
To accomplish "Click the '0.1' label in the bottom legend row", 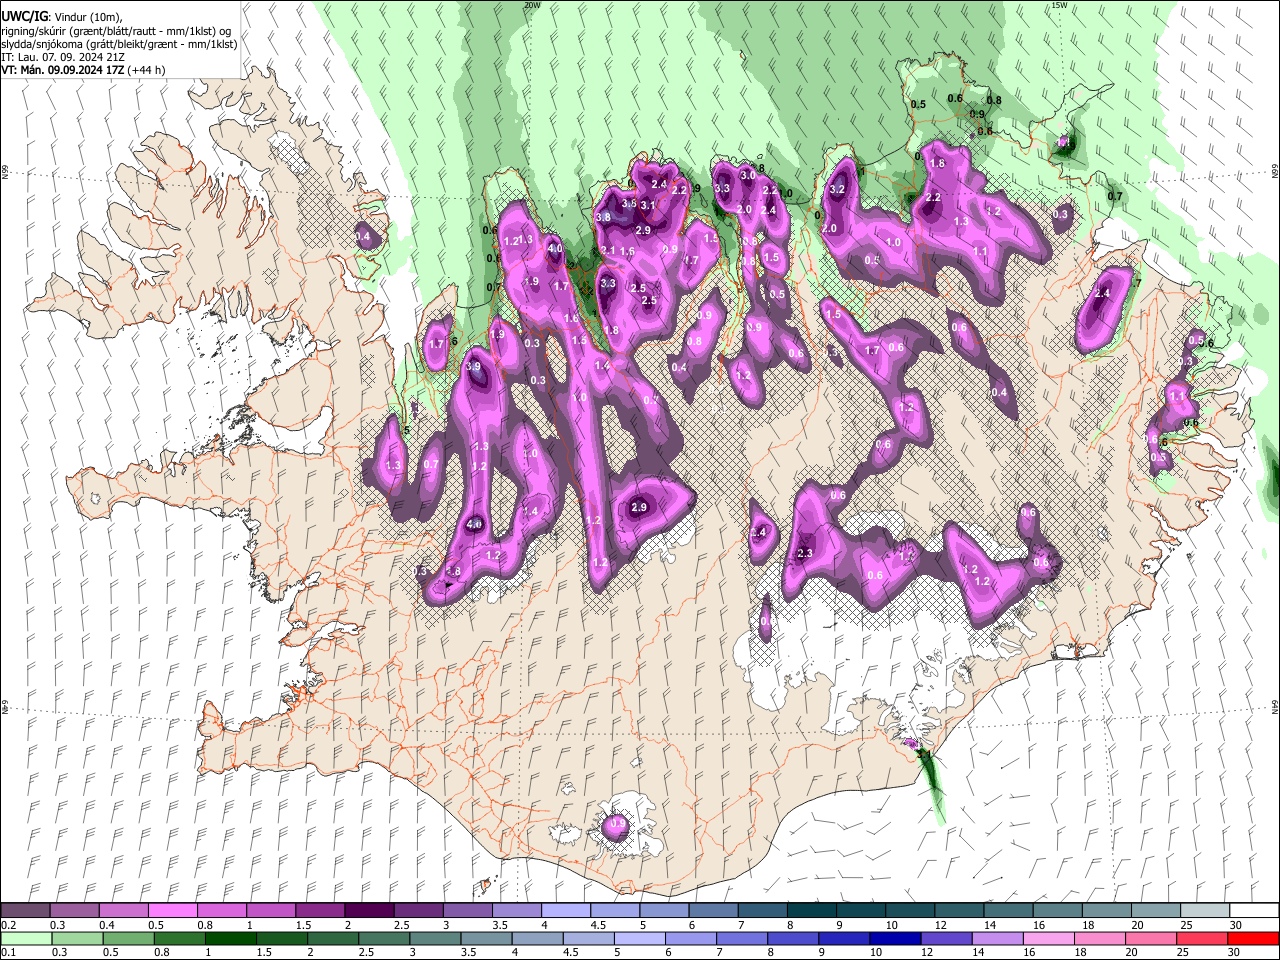I will (8, 952).
